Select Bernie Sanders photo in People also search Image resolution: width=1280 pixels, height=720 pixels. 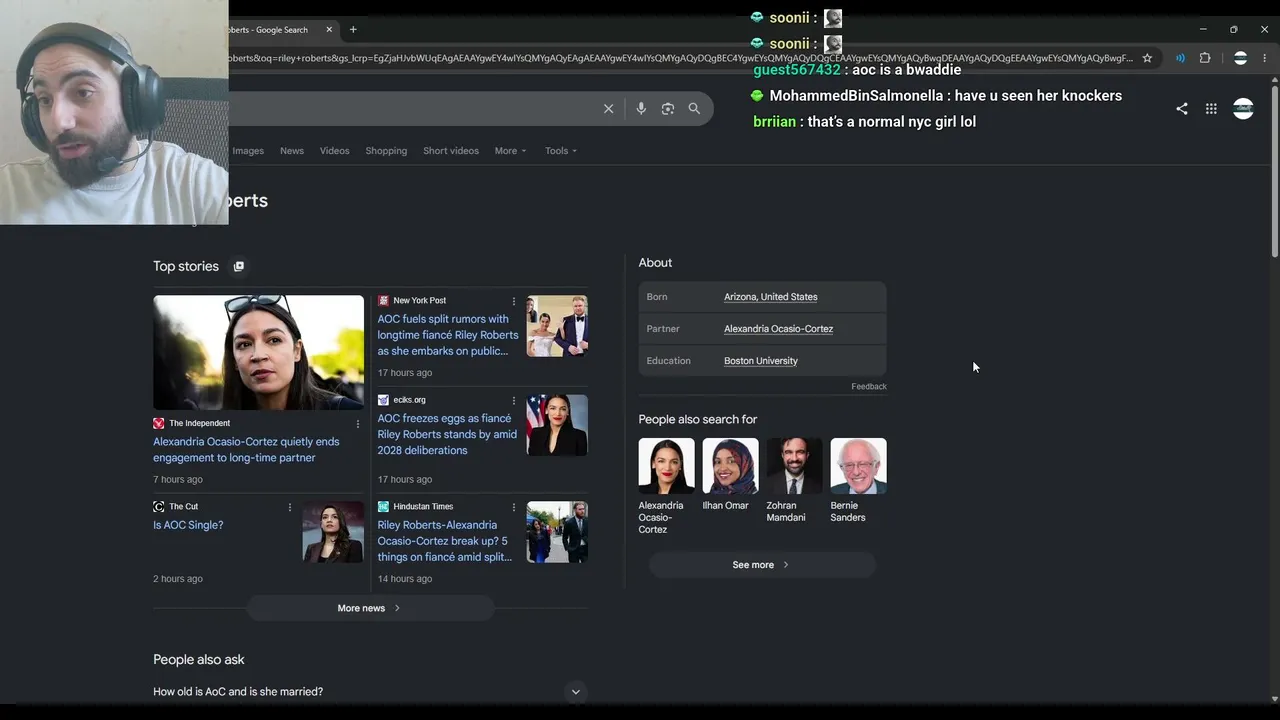coord(859,466)
